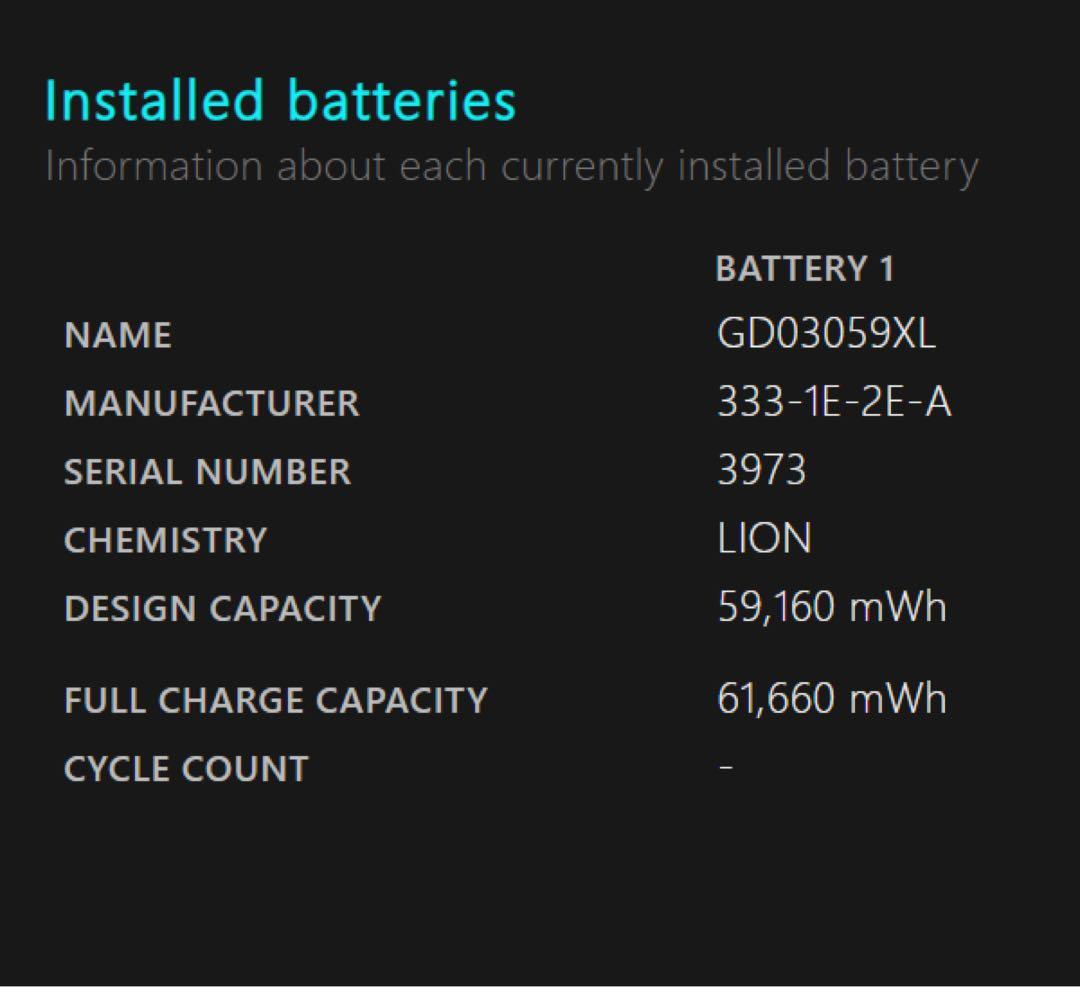Click the SERIAL NUMBER row label
This screenshot has width=1080, height=987.
pyautogui.click(x=207, y=472)
